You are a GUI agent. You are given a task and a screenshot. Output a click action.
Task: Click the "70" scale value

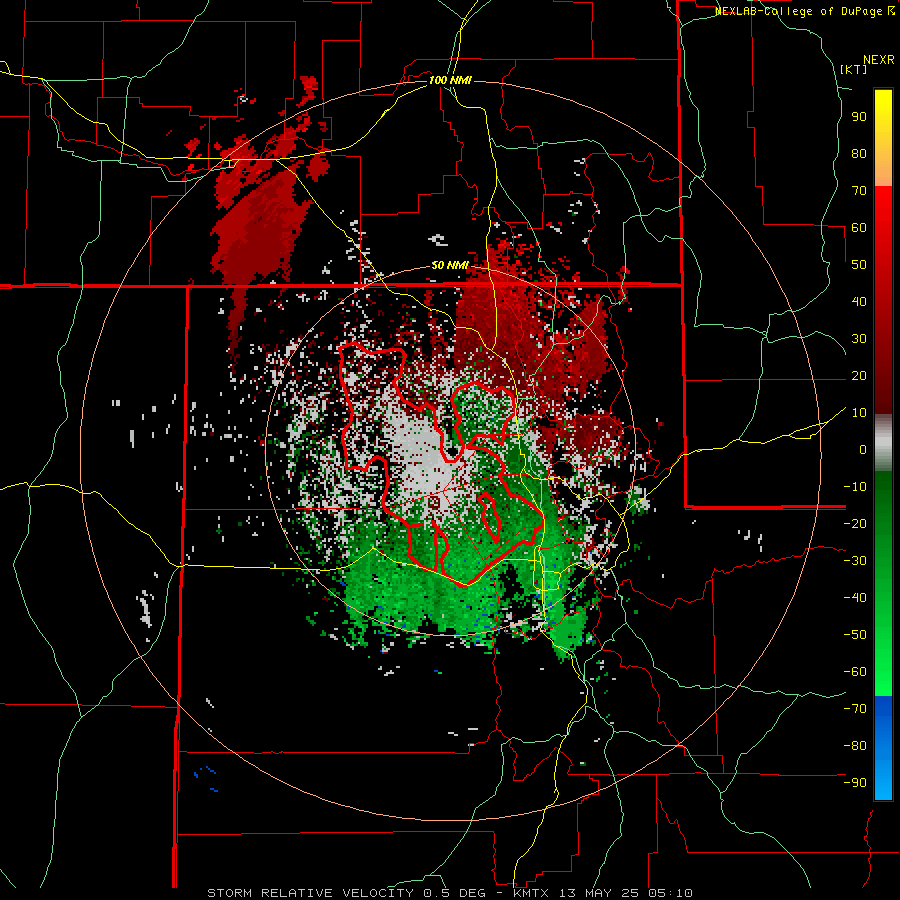tap(859, 191)
